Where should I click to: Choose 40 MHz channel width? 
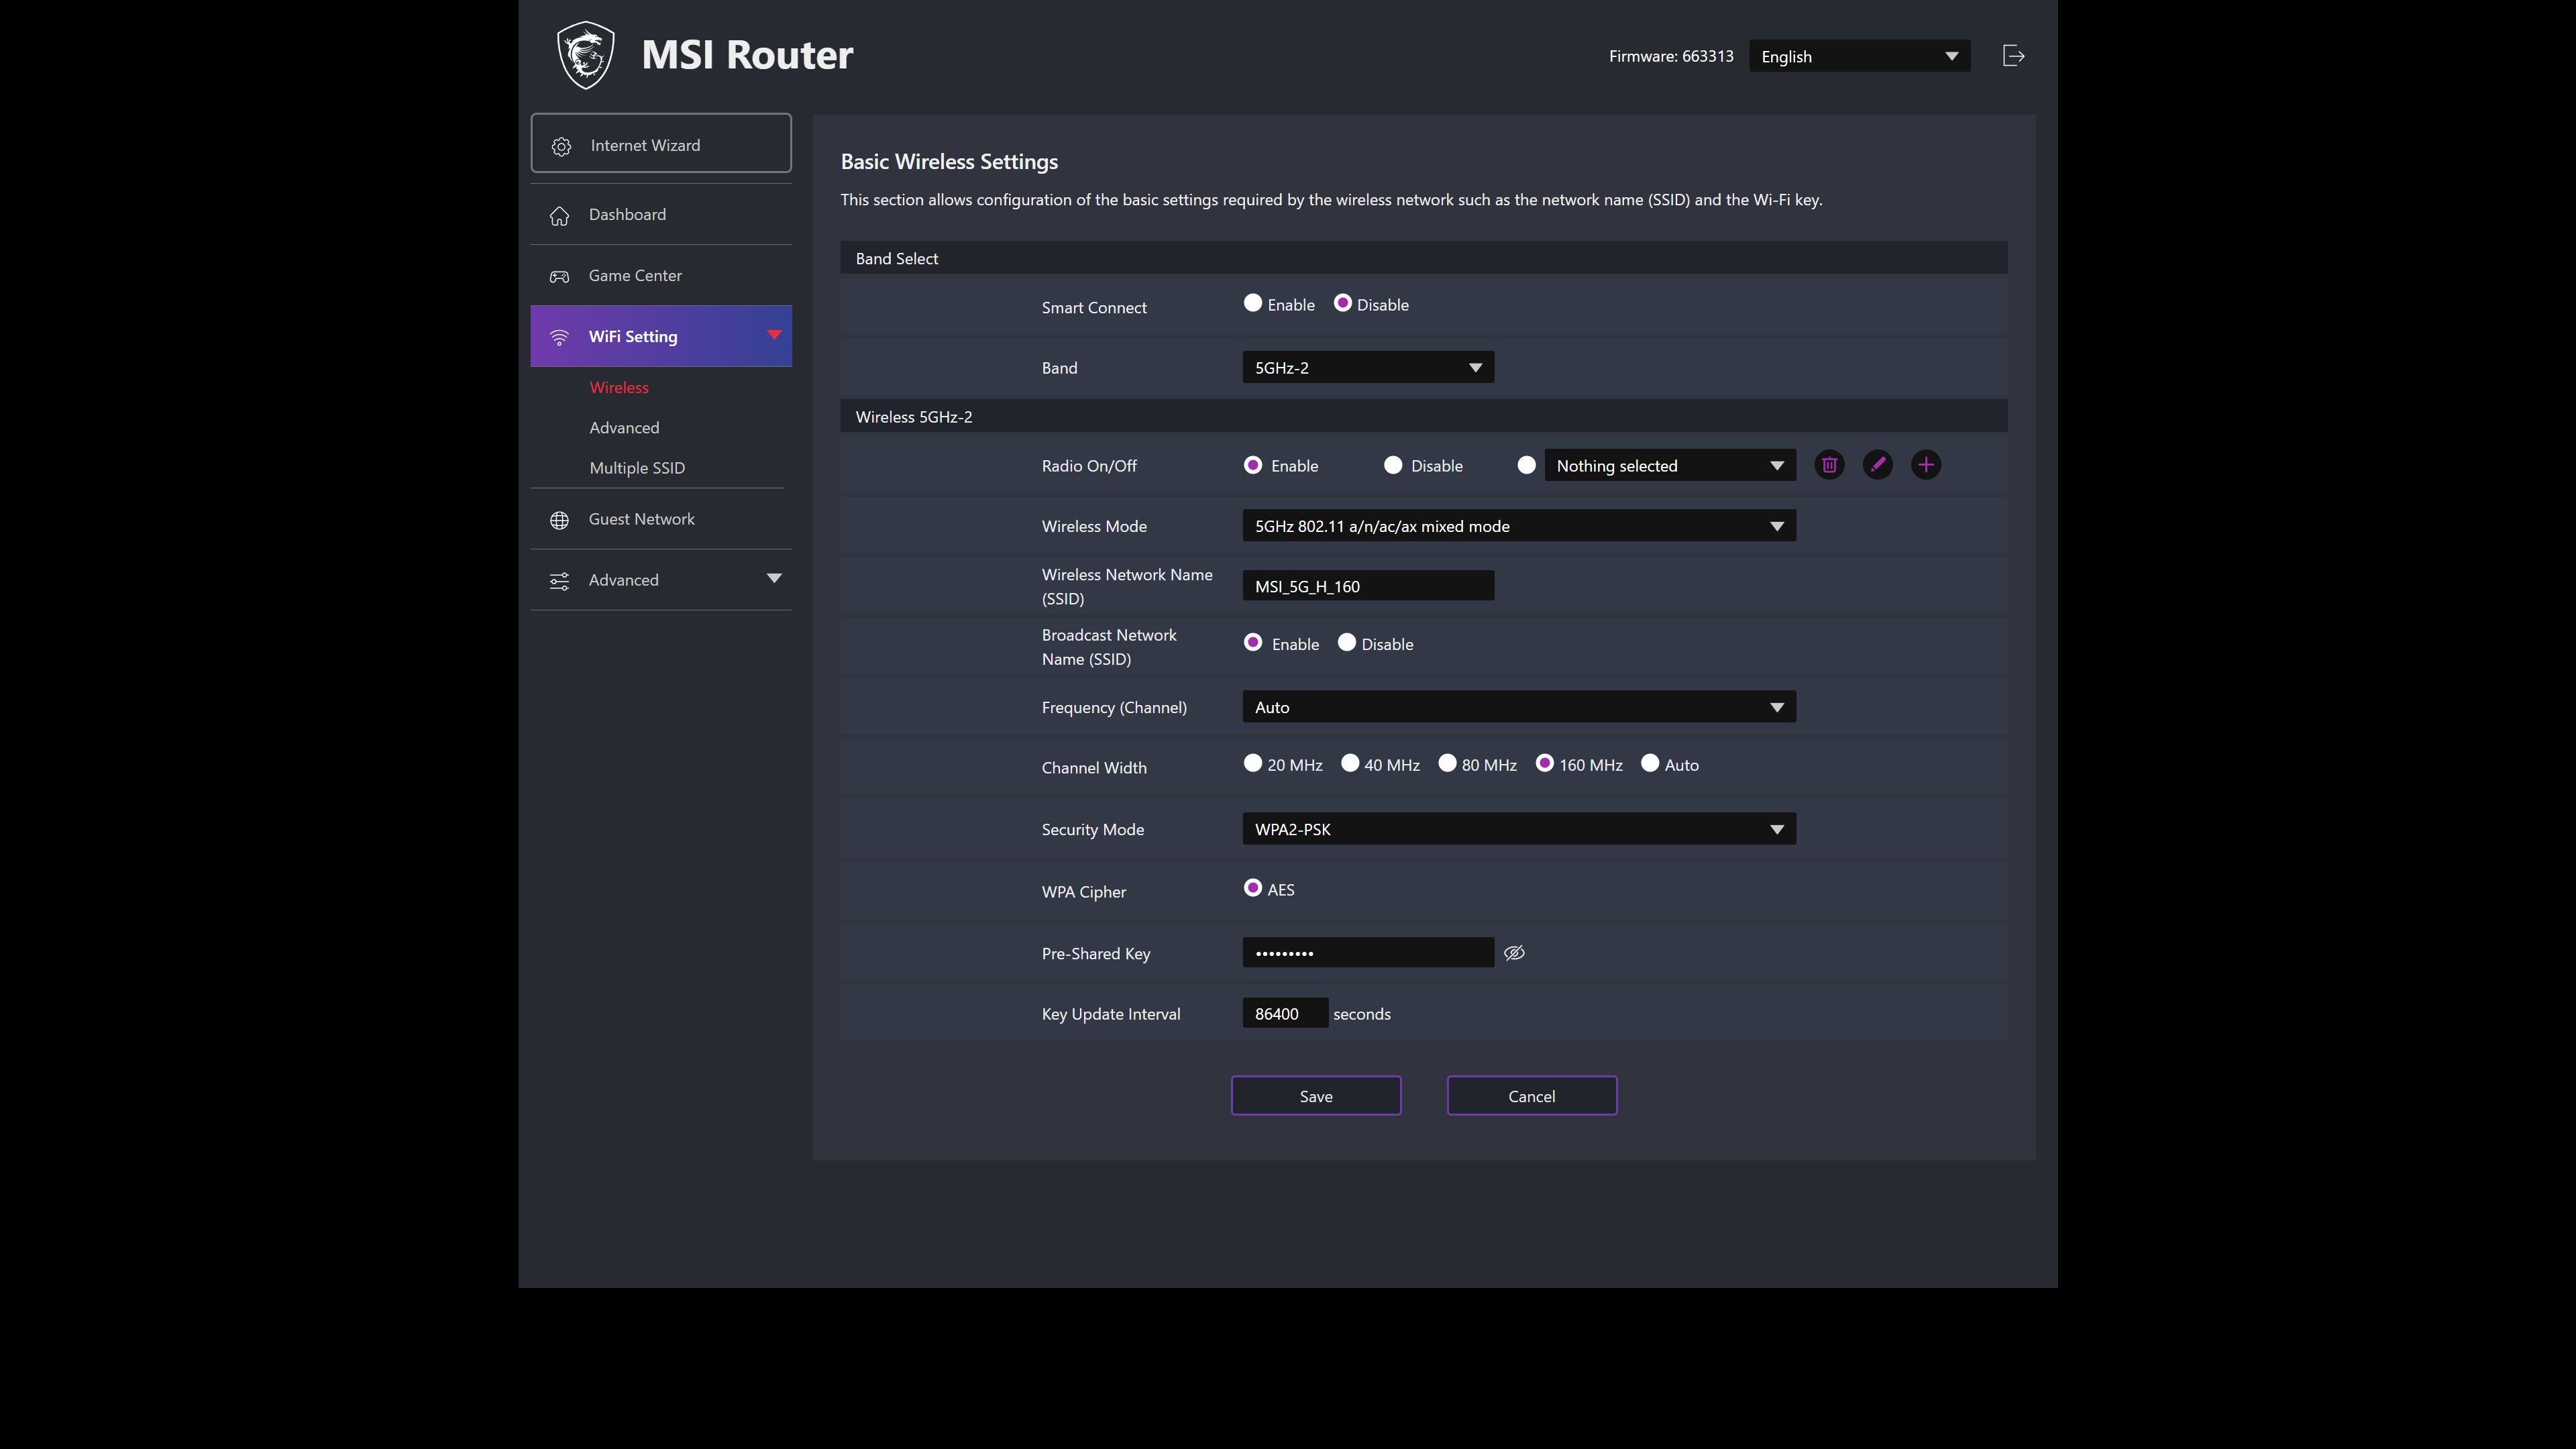coord(1349,763)
